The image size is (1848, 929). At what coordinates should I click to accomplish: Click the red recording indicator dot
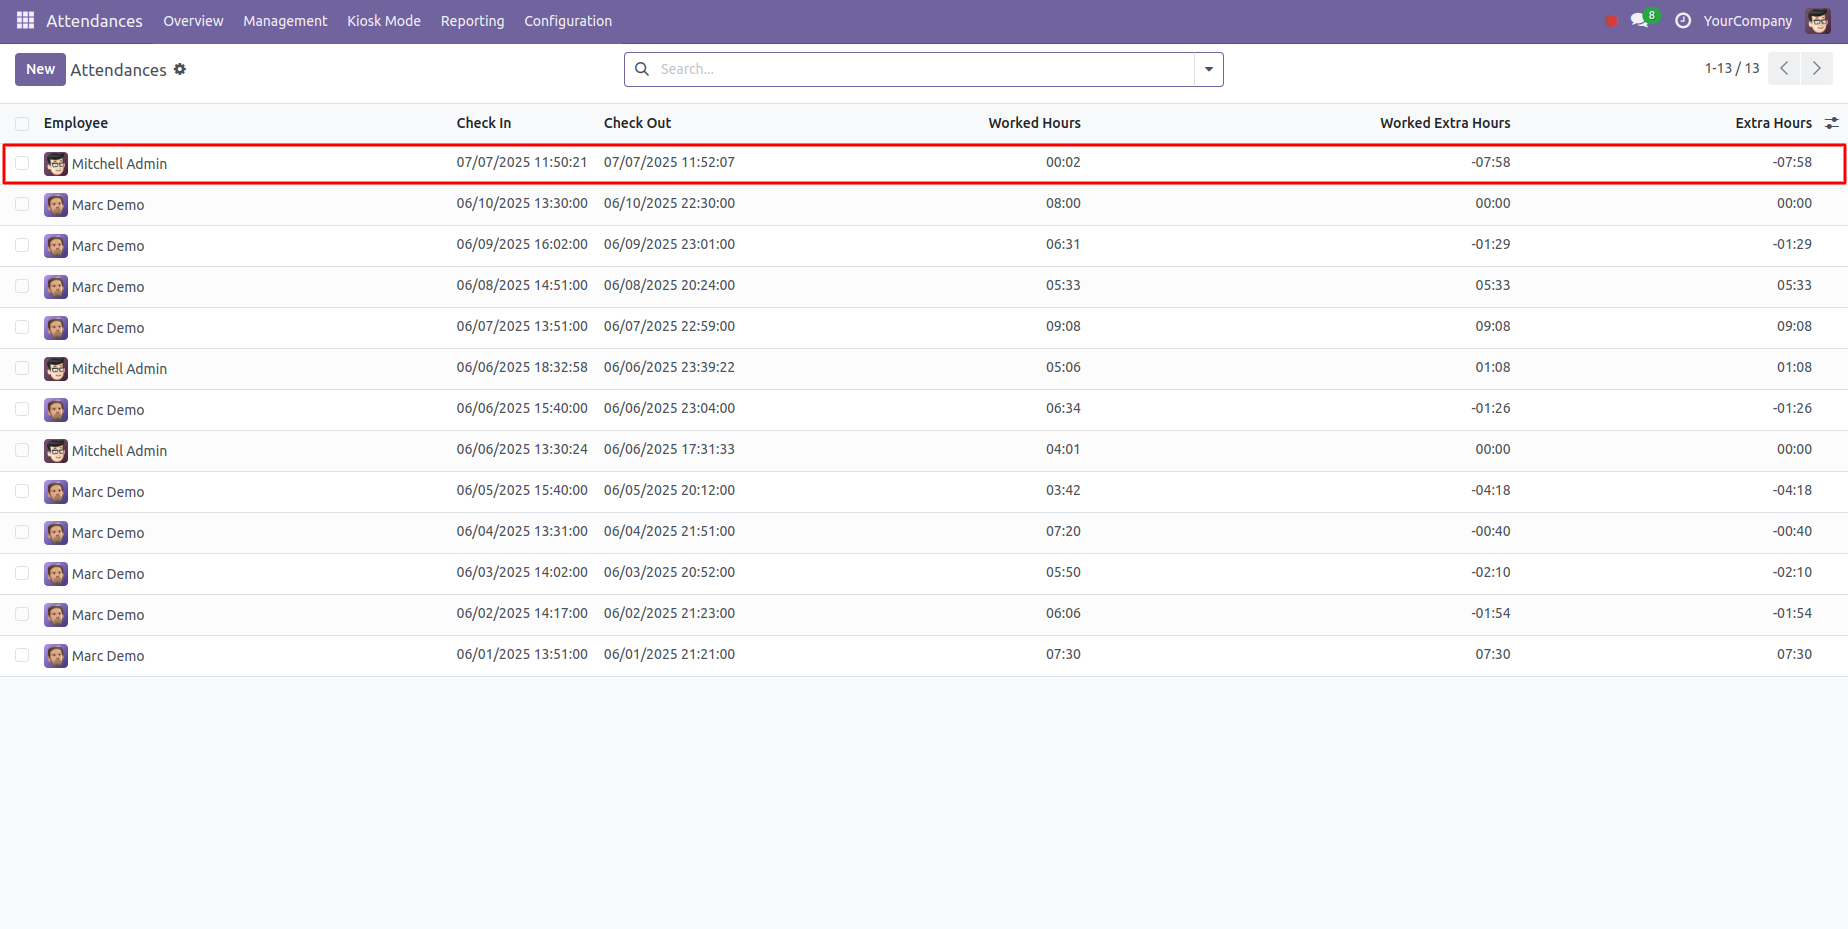pos(1611,21)
